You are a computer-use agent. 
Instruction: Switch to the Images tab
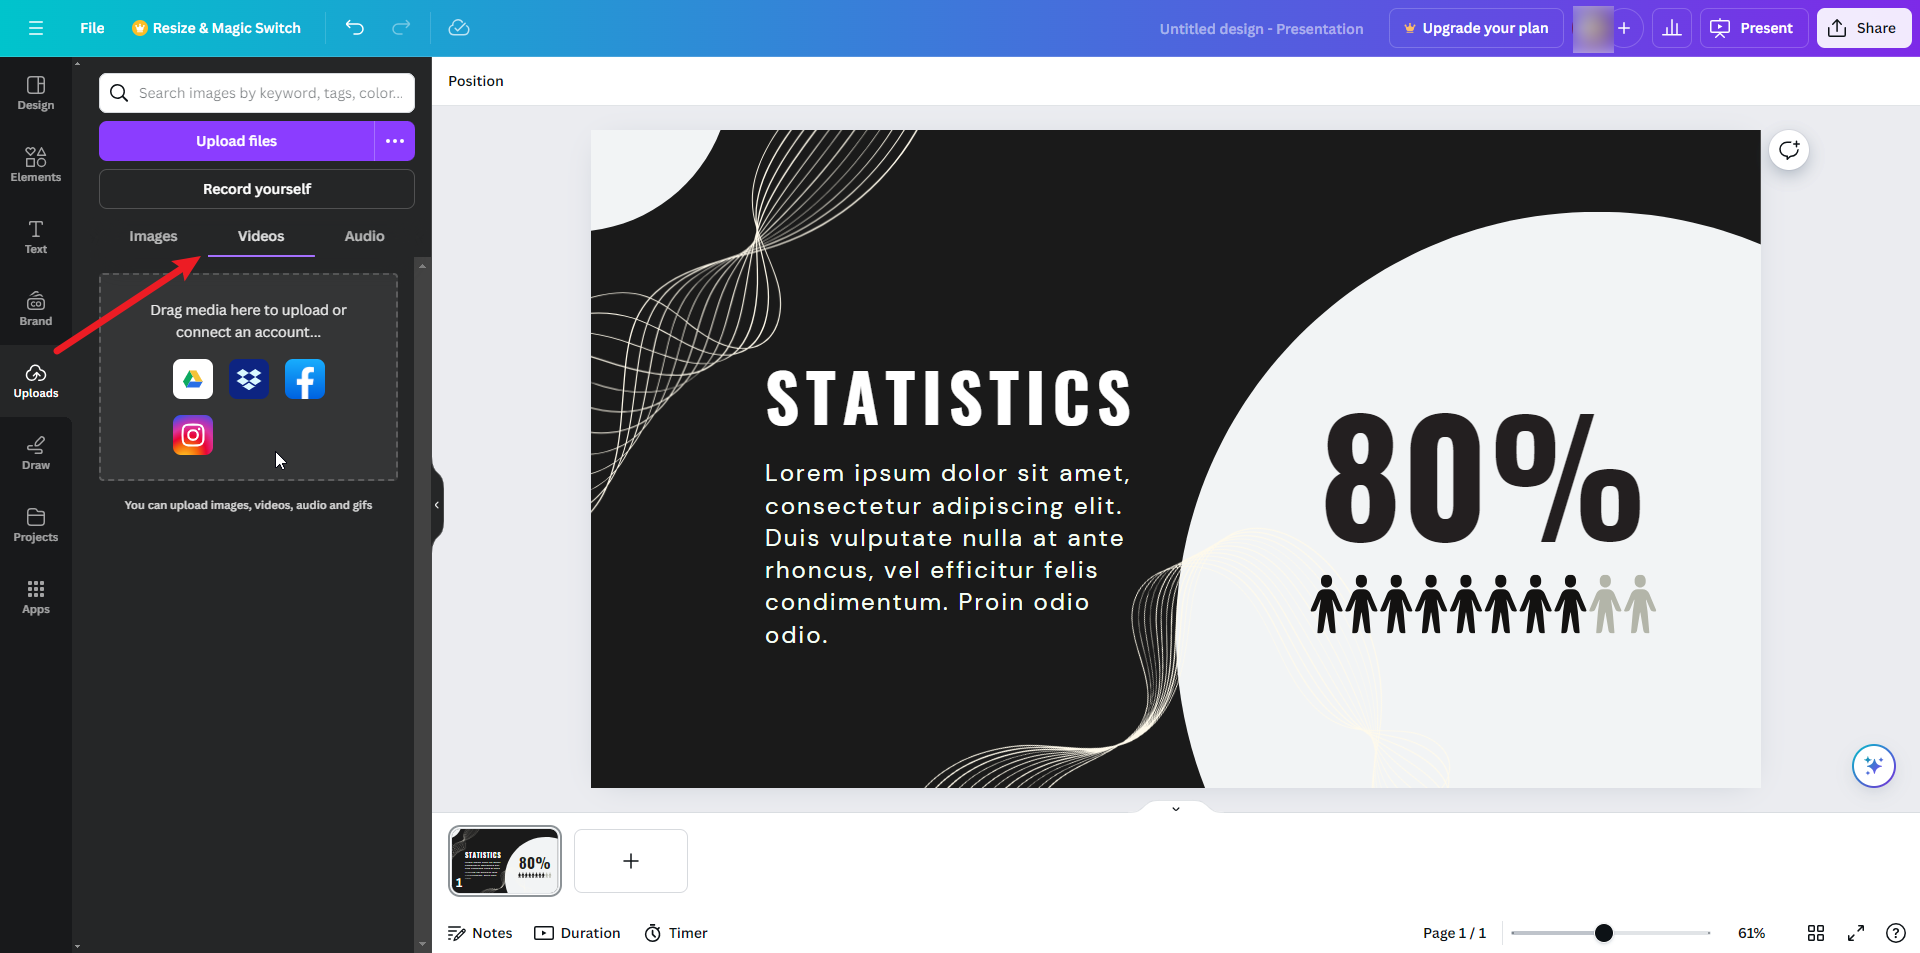coord(153,236)
